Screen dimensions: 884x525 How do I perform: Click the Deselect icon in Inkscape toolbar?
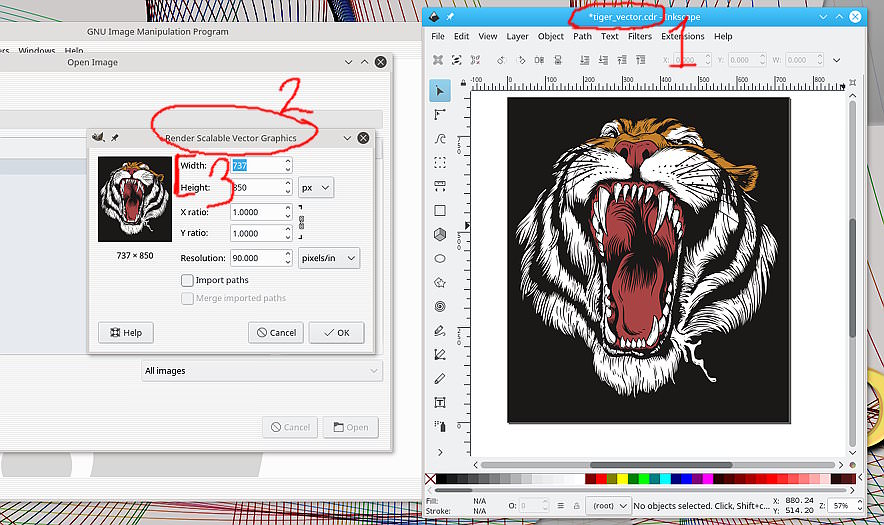475,60
